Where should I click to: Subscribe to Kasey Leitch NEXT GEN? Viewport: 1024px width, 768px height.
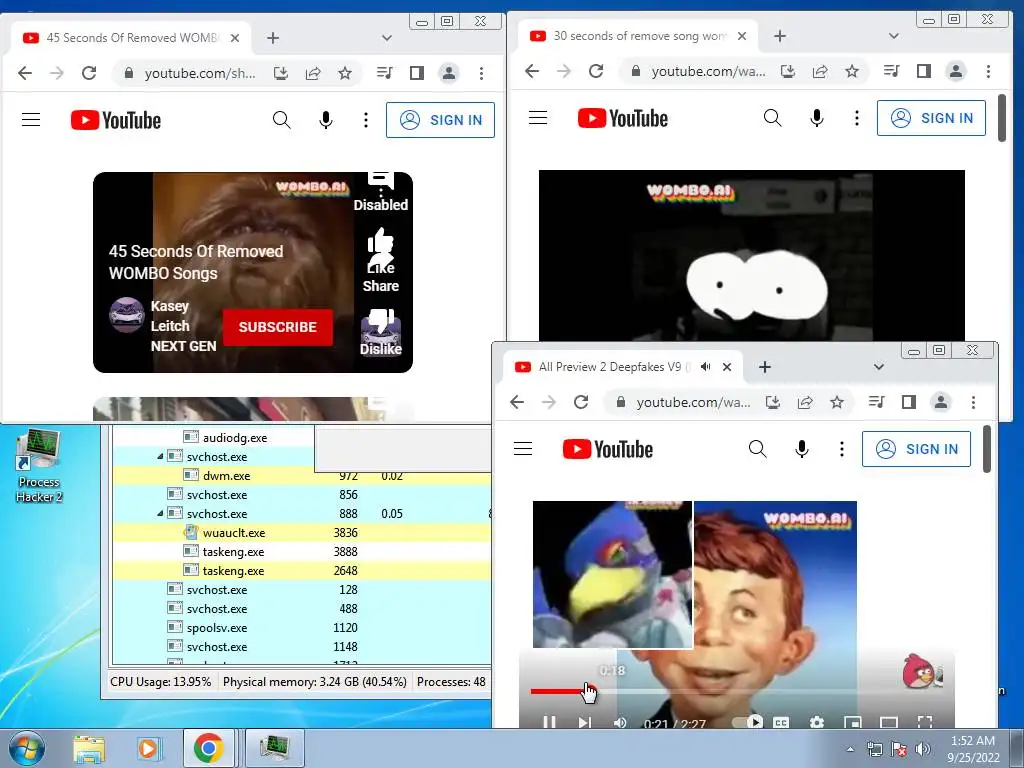click(x=278, y=327)
